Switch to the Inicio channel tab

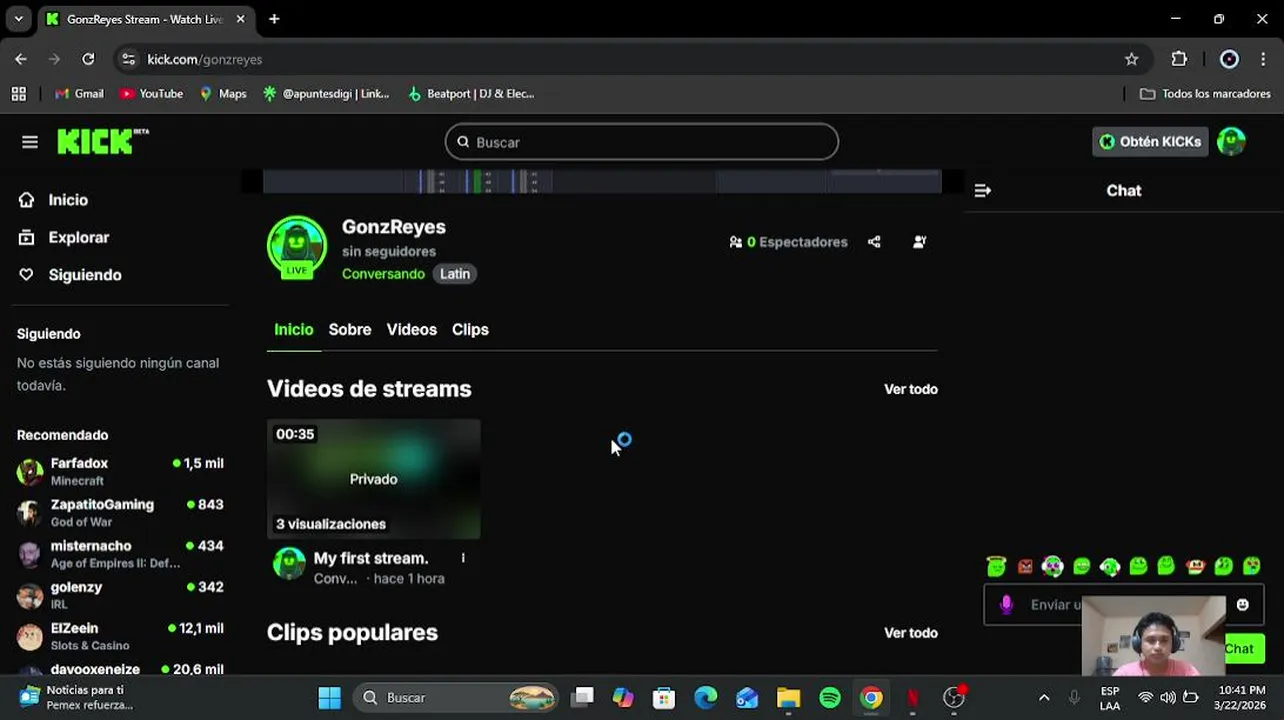[294, 329]
